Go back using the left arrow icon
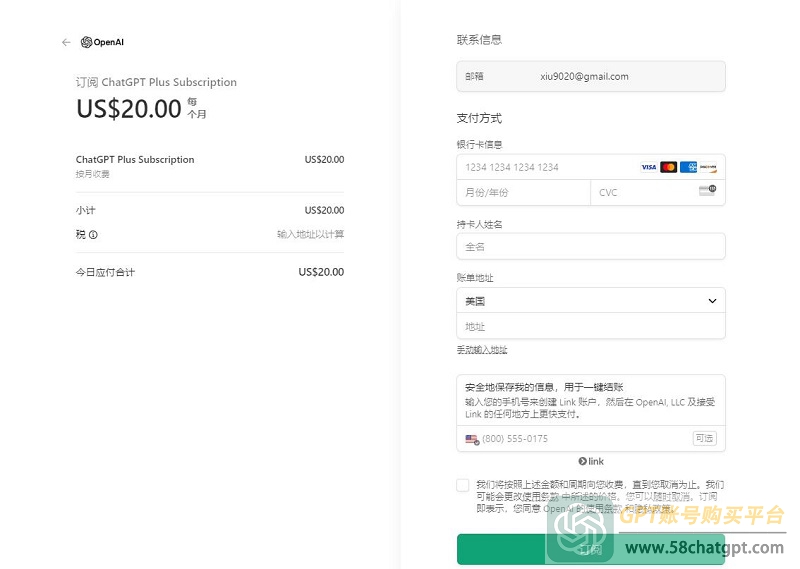 tap(66, 42)
